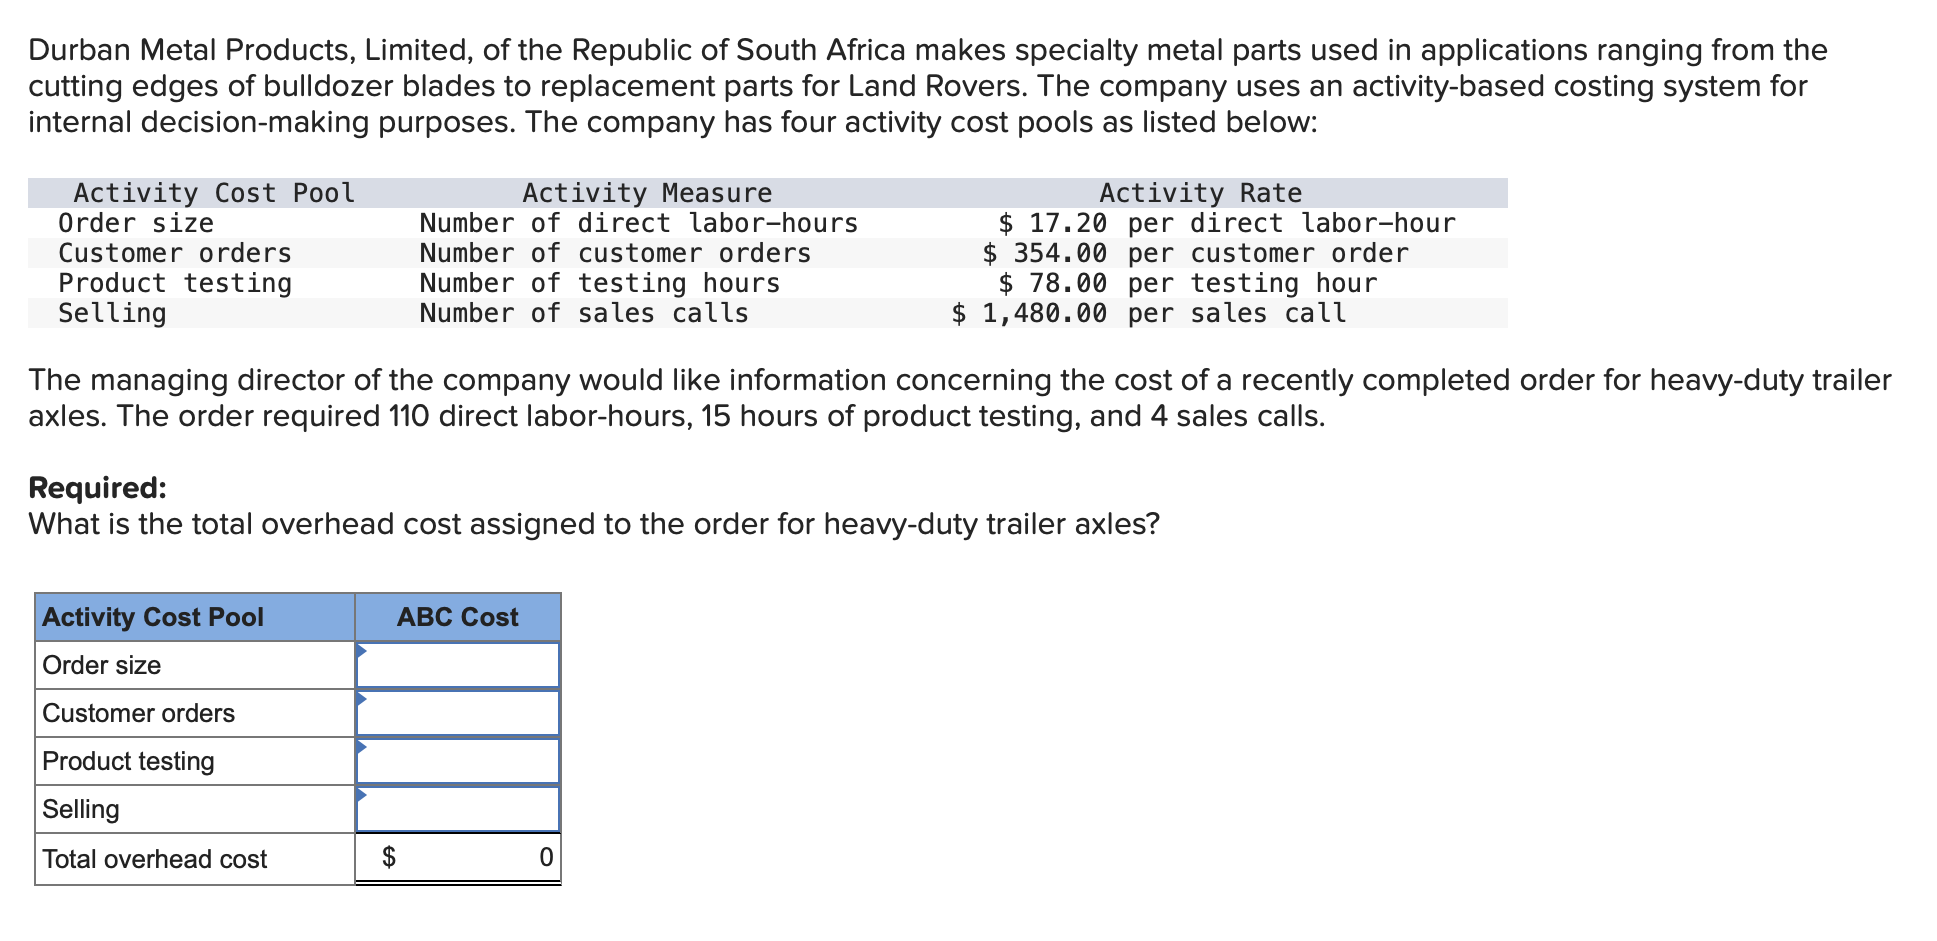Select the ABC Cost column header
Viewport: 1937px width, 941px height.
pos(457,616)
